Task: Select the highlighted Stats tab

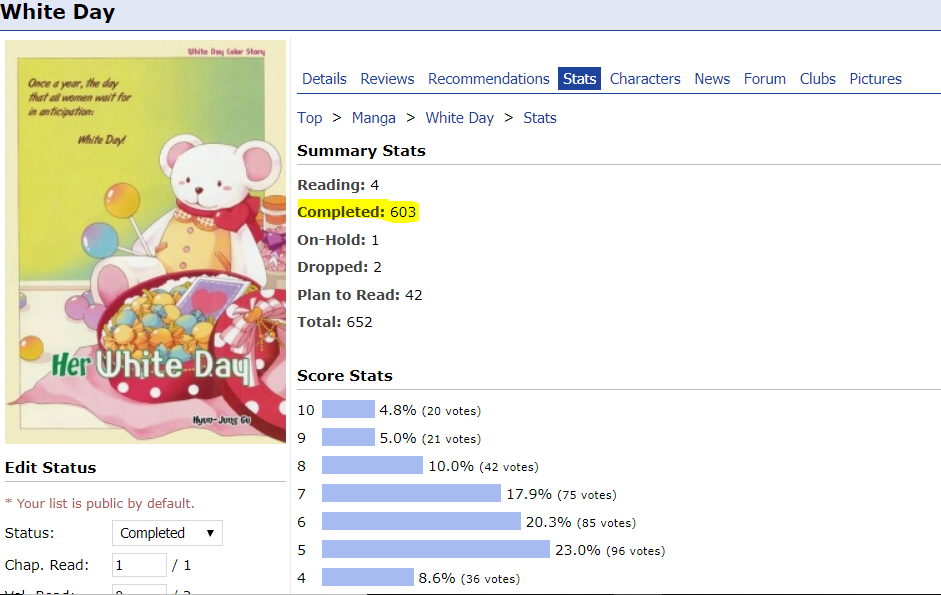Action: (580, 79)
